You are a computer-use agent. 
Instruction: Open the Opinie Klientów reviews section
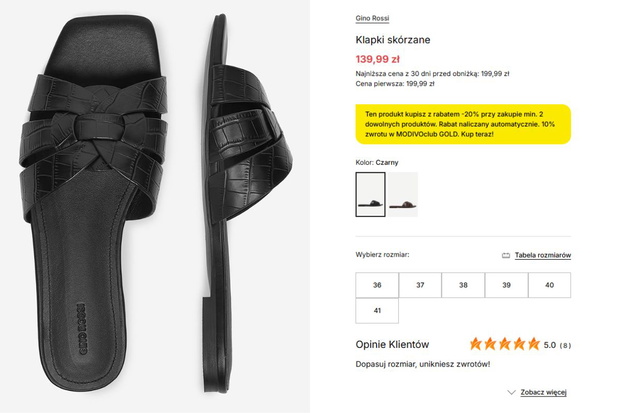click(392, 345)
